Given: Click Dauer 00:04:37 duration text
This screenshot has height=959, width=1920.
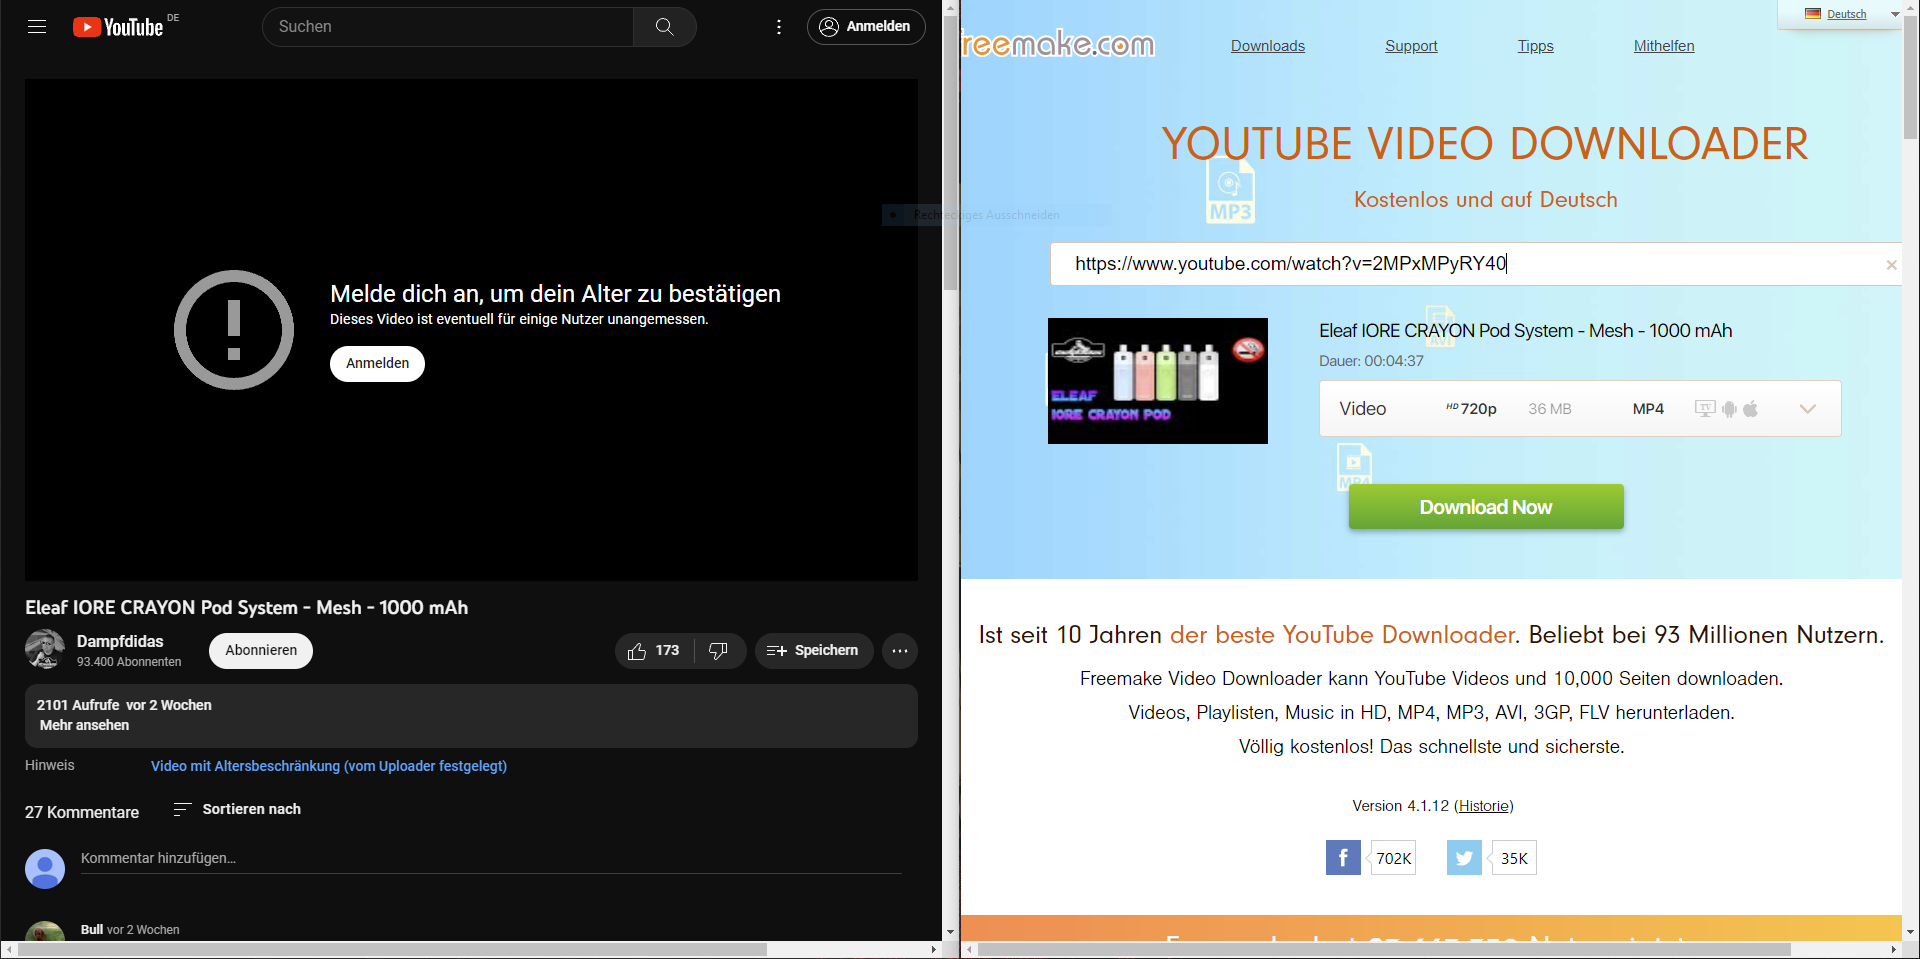Looking at the screenshot, I should click(1371, 361).
